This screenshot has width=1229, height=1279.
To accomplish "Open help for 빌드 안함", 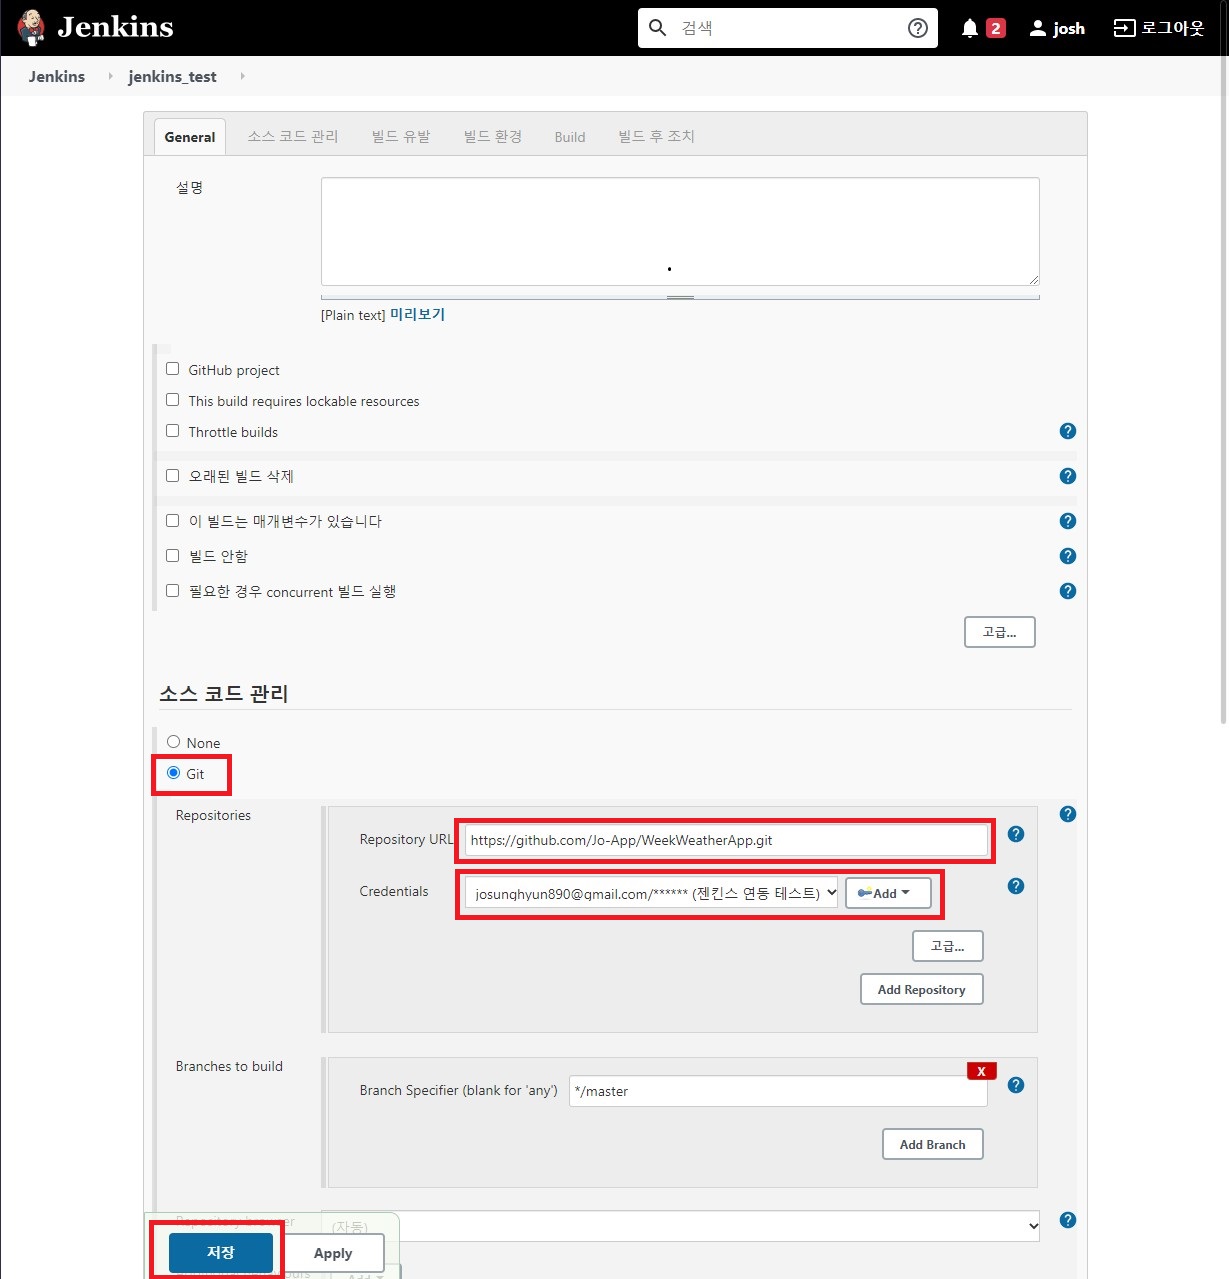I will [1068, 556].
